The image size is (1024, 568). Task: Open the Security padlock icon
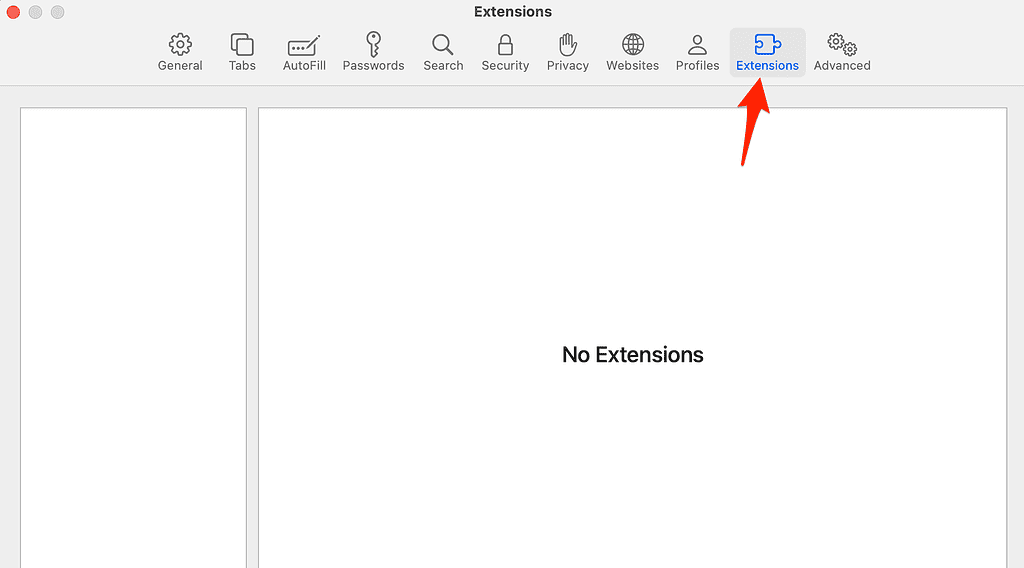click(x=505, y=45)
